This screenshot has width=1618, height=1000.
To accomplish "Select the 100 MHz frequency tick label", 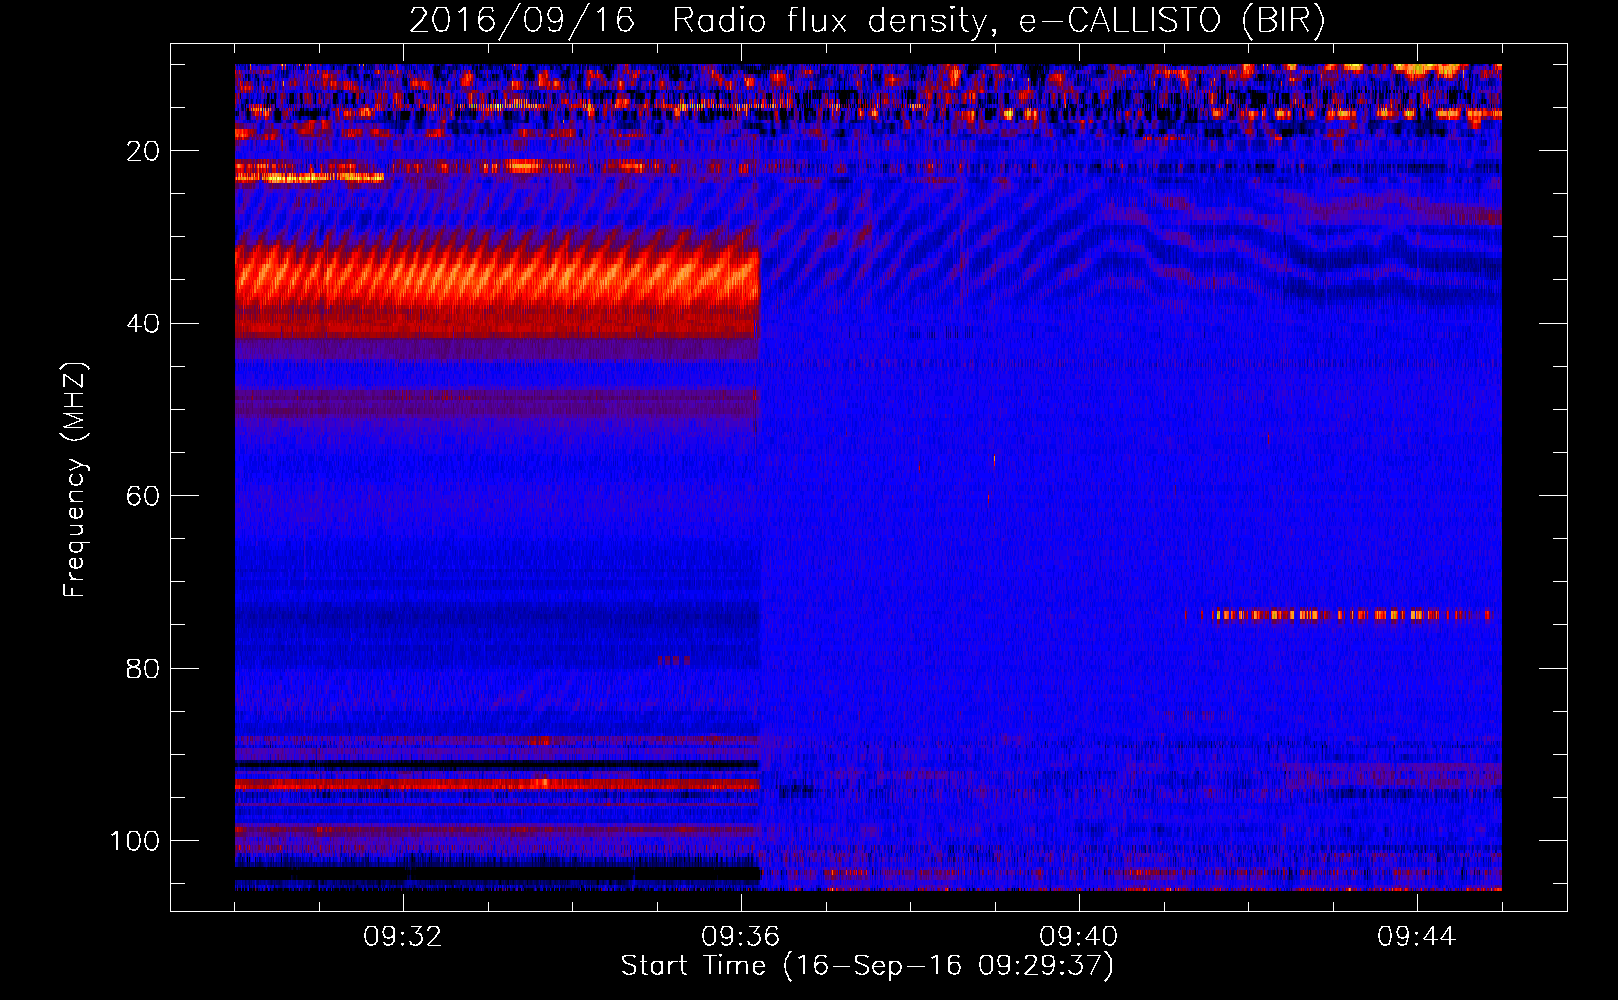I will 136,841.
